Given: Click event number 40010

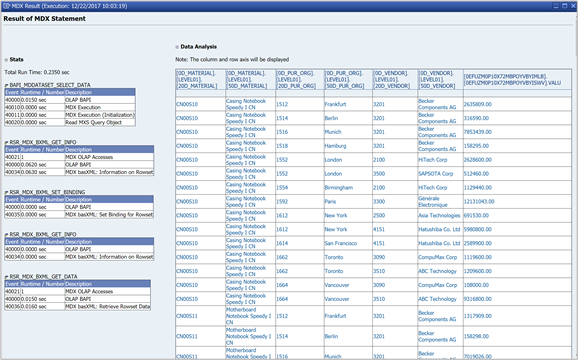Looking at the screenshot, I should (13, 108).
